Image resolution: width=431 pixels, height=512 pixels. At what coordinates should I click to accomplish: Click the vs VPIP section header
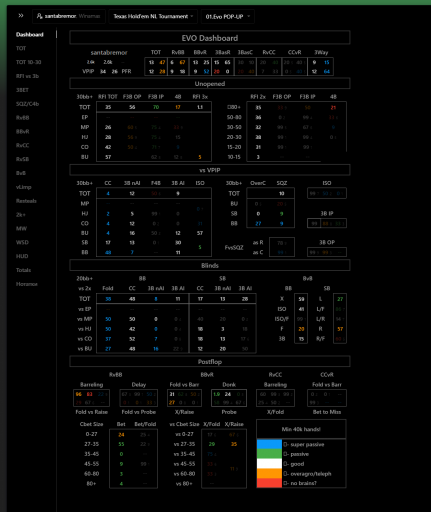coord(210,170)
